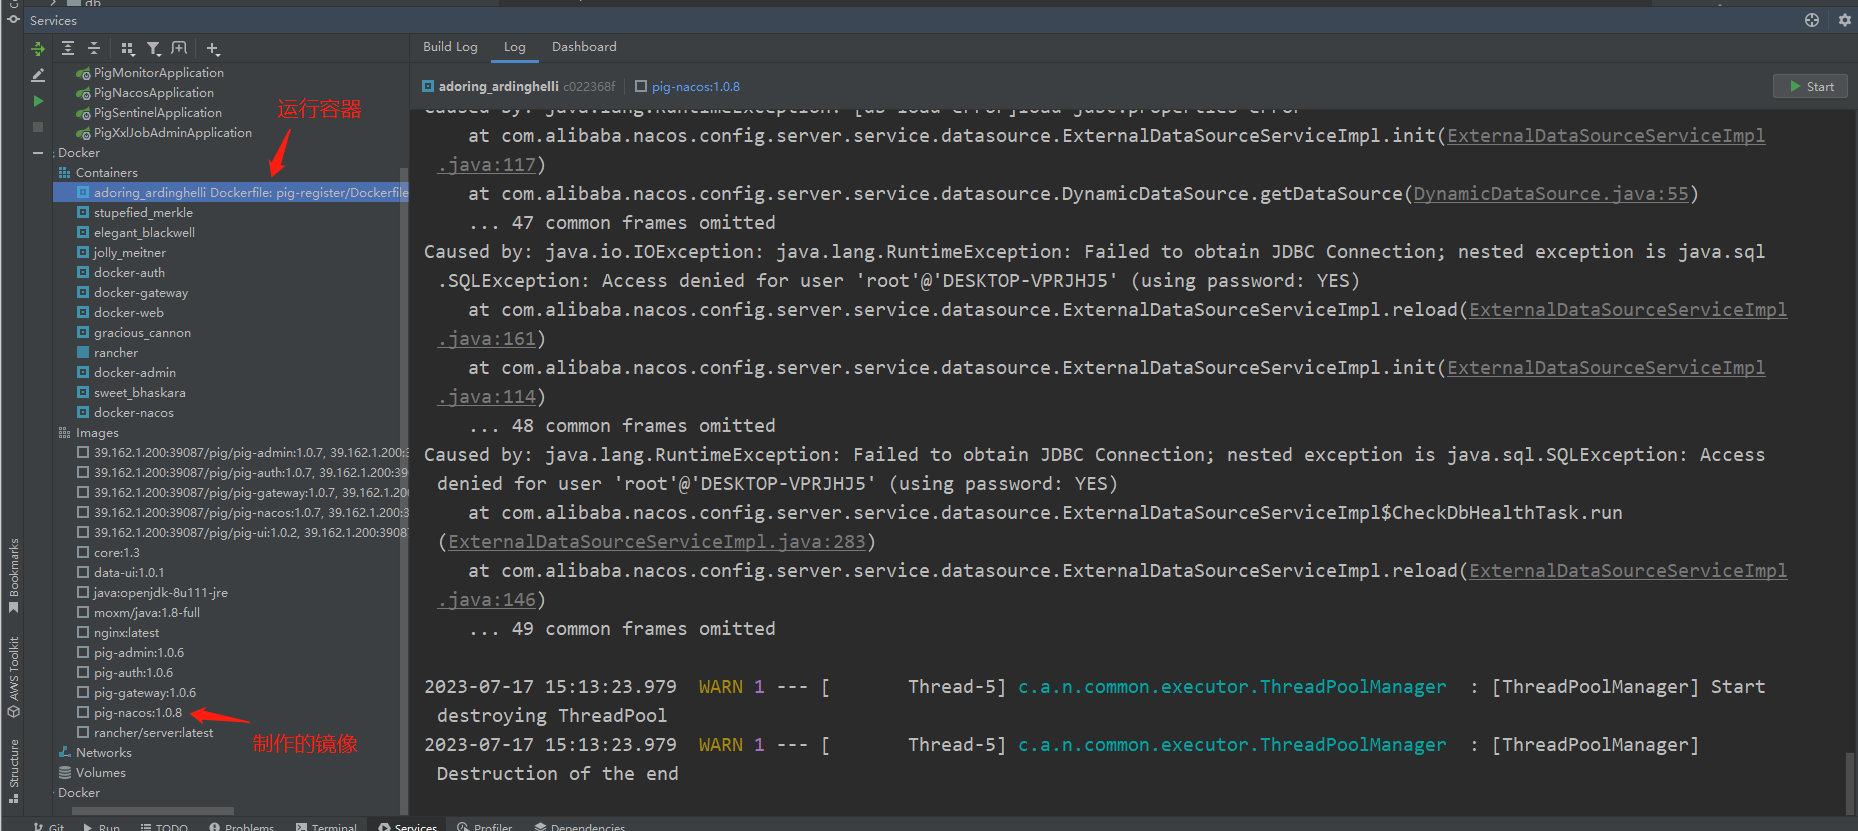Screen dimensions: 1858x831
Task: Open the Structure tool window
Action: point(14,771)
